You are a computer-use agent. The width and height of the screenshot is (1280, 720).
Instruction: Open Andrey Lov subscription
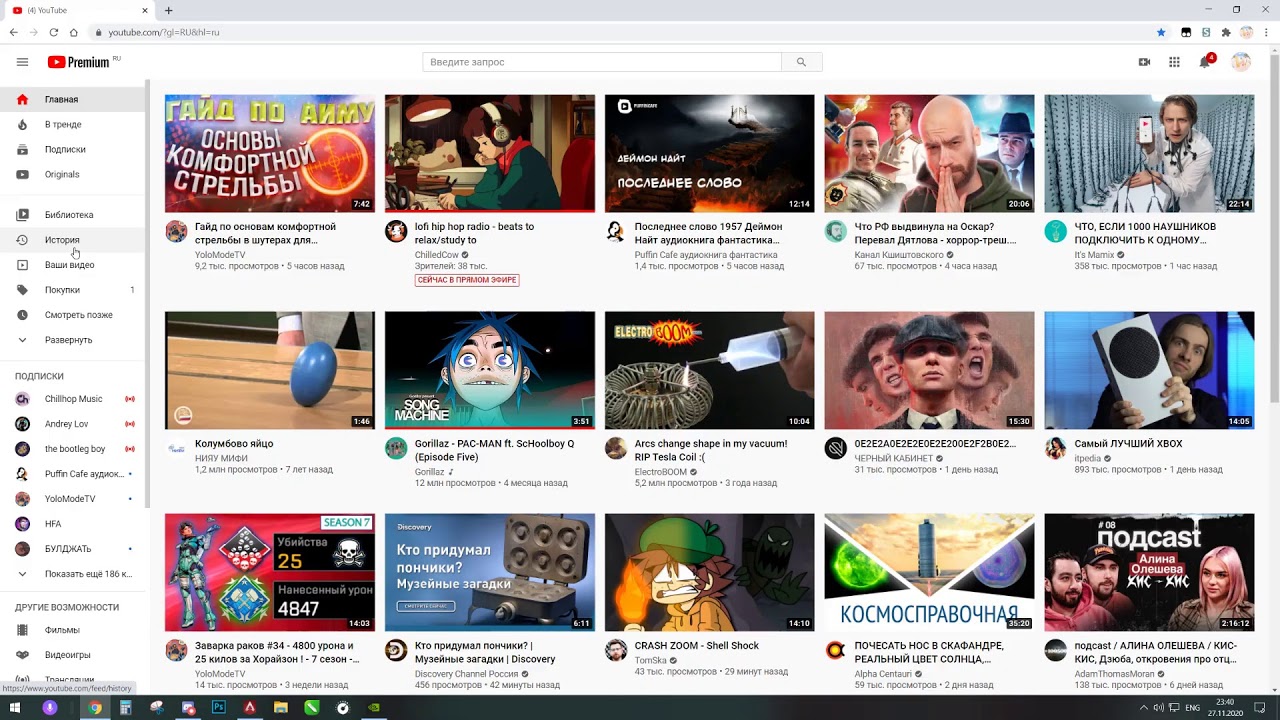tap(72, 424)
